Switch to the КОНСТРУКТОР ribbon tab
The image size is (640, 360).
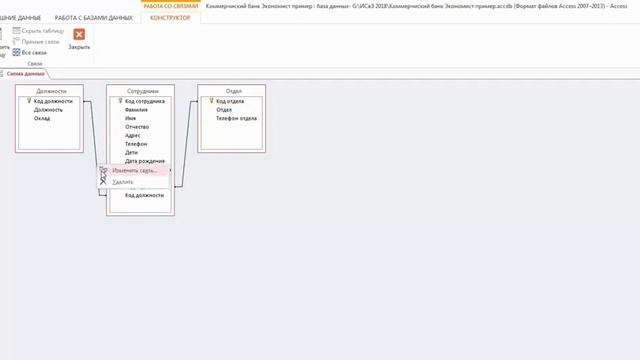coord(170,18)
